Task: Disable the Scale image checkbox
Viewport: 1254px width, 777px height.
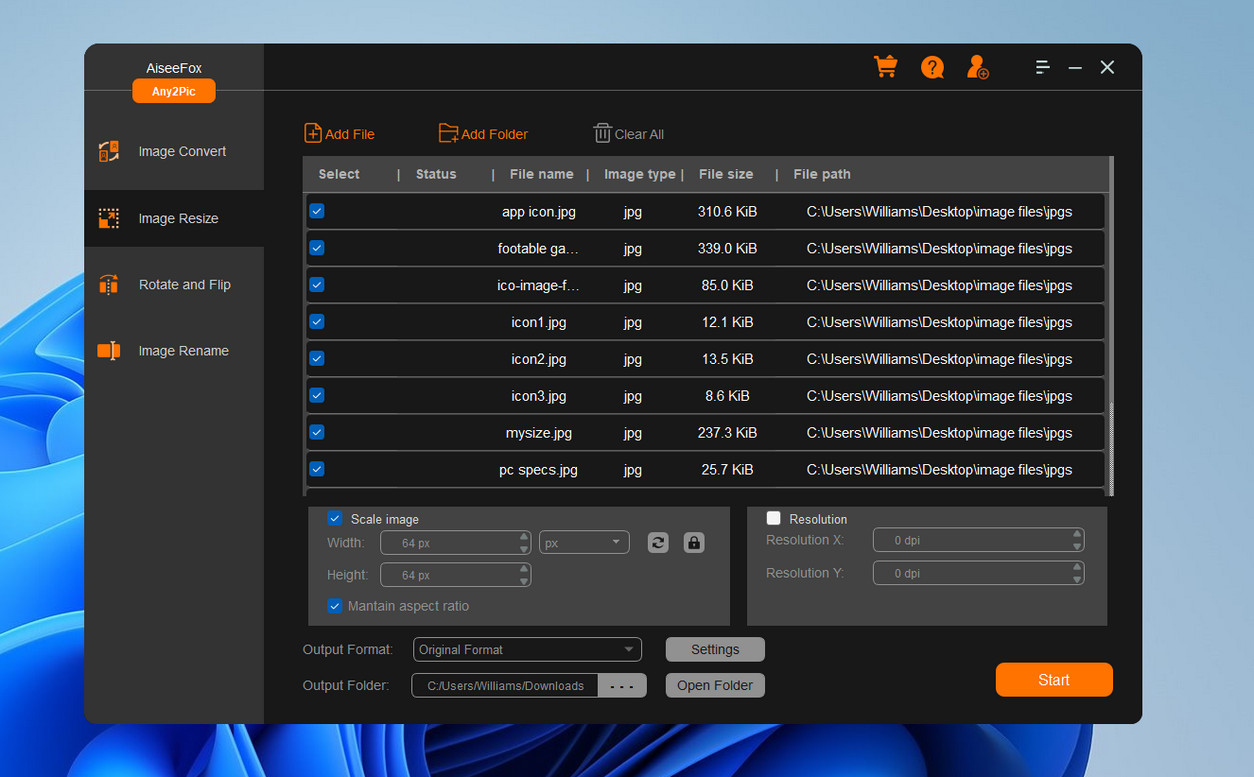Action: tap(335, 519)
